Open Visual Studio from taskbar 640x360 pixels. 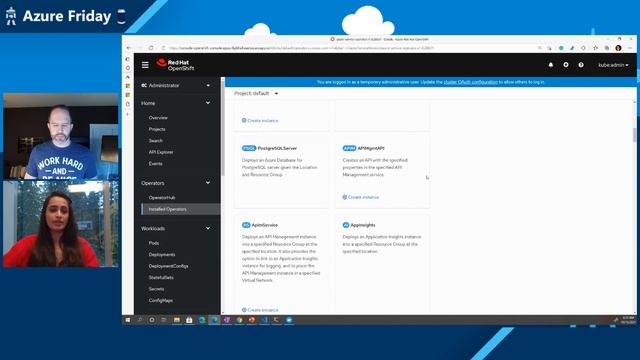[x=227, y=320]
